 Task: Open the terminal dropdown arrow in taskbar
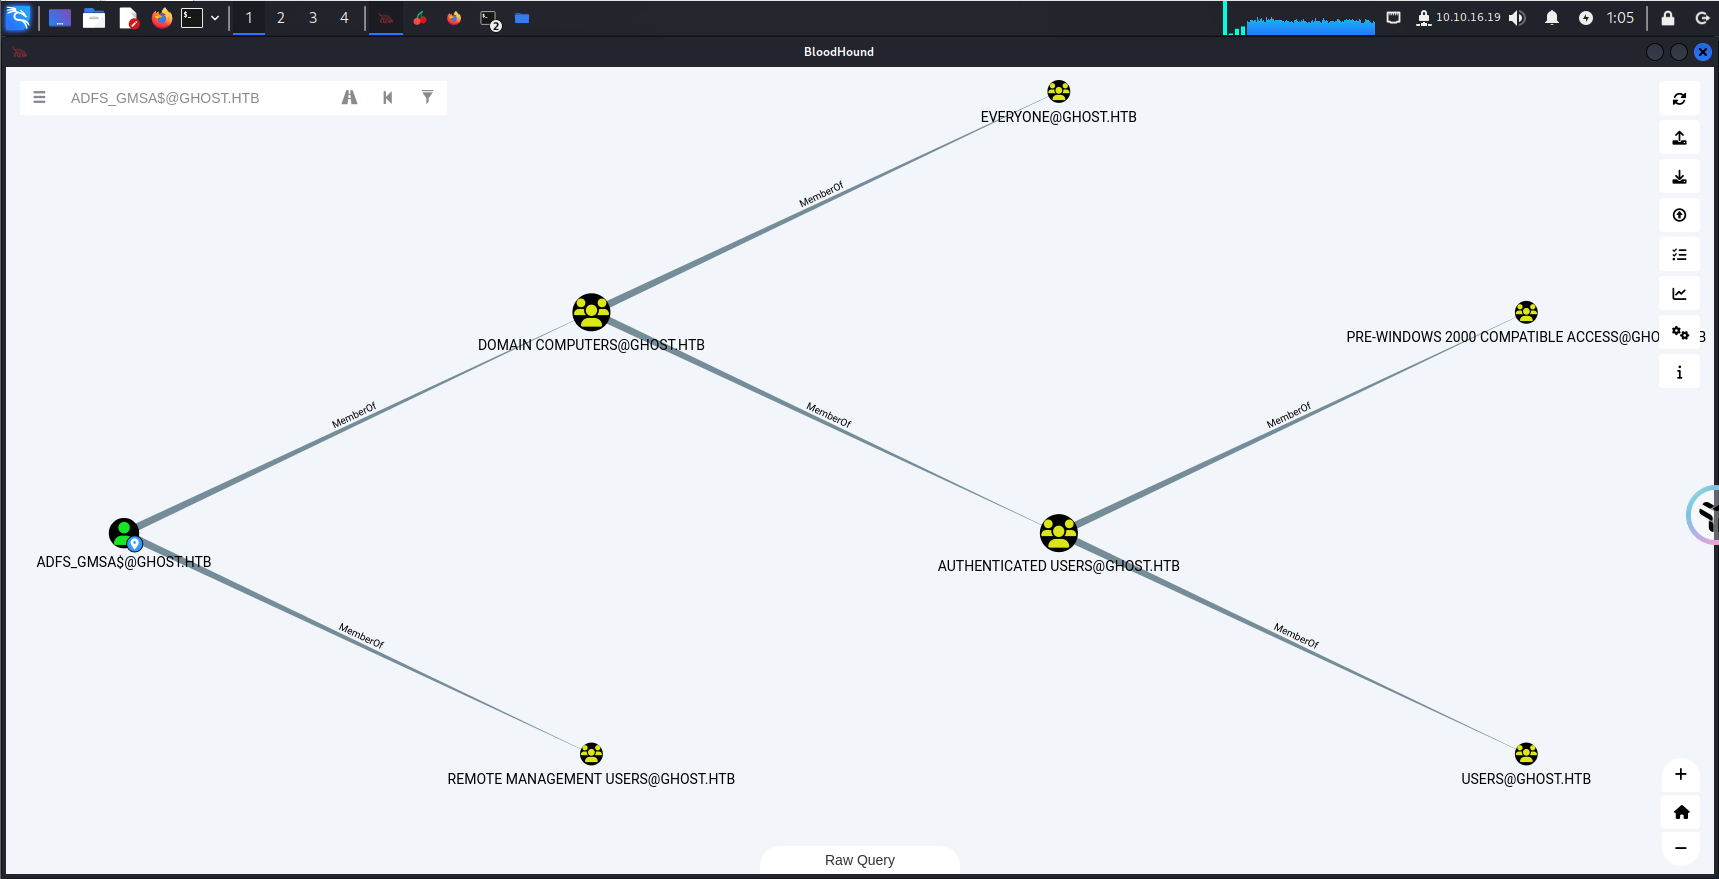click(215, 18)
